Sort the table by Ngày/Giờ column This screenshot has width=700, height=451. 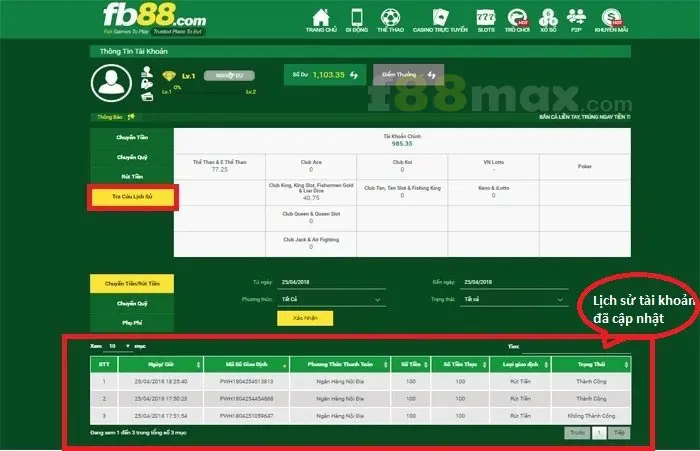click(x=161, y=364)
